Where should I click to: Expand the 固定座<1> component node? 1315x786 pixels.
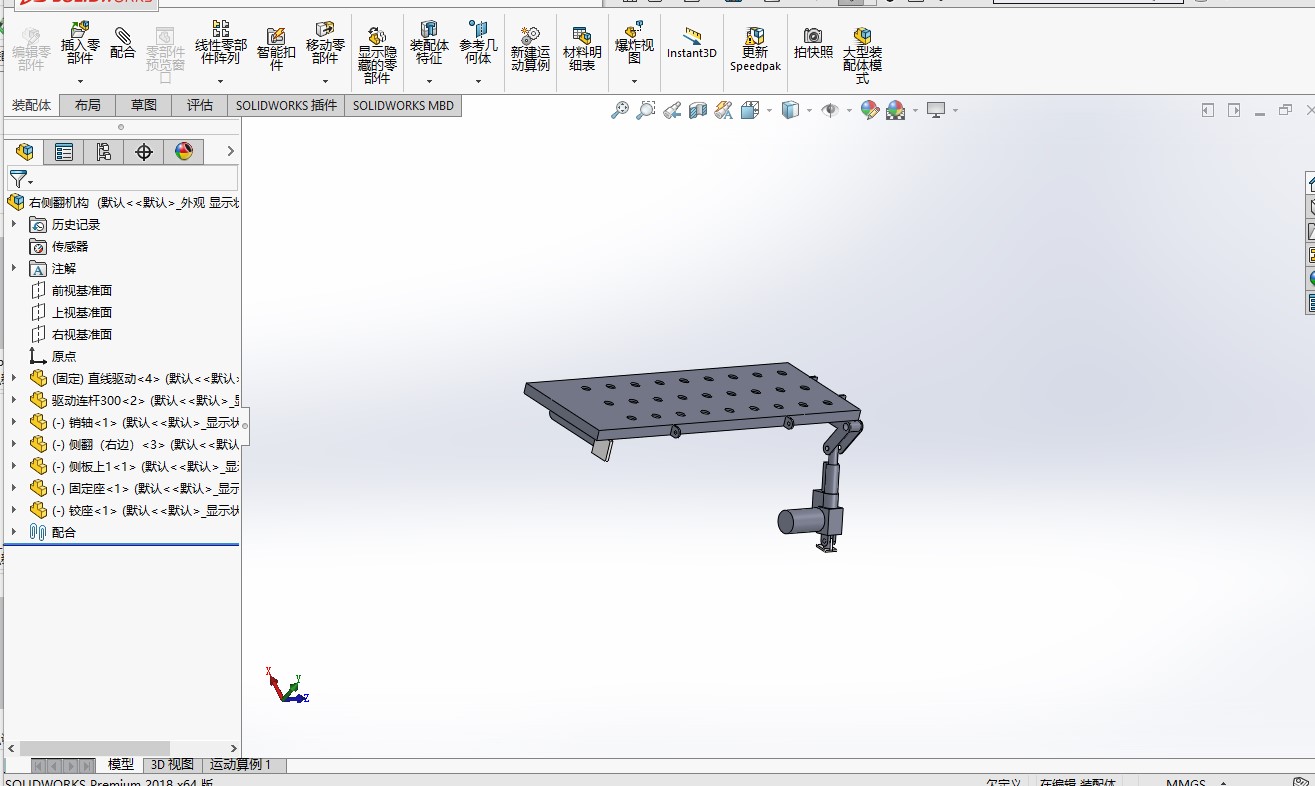coord(14,488)
